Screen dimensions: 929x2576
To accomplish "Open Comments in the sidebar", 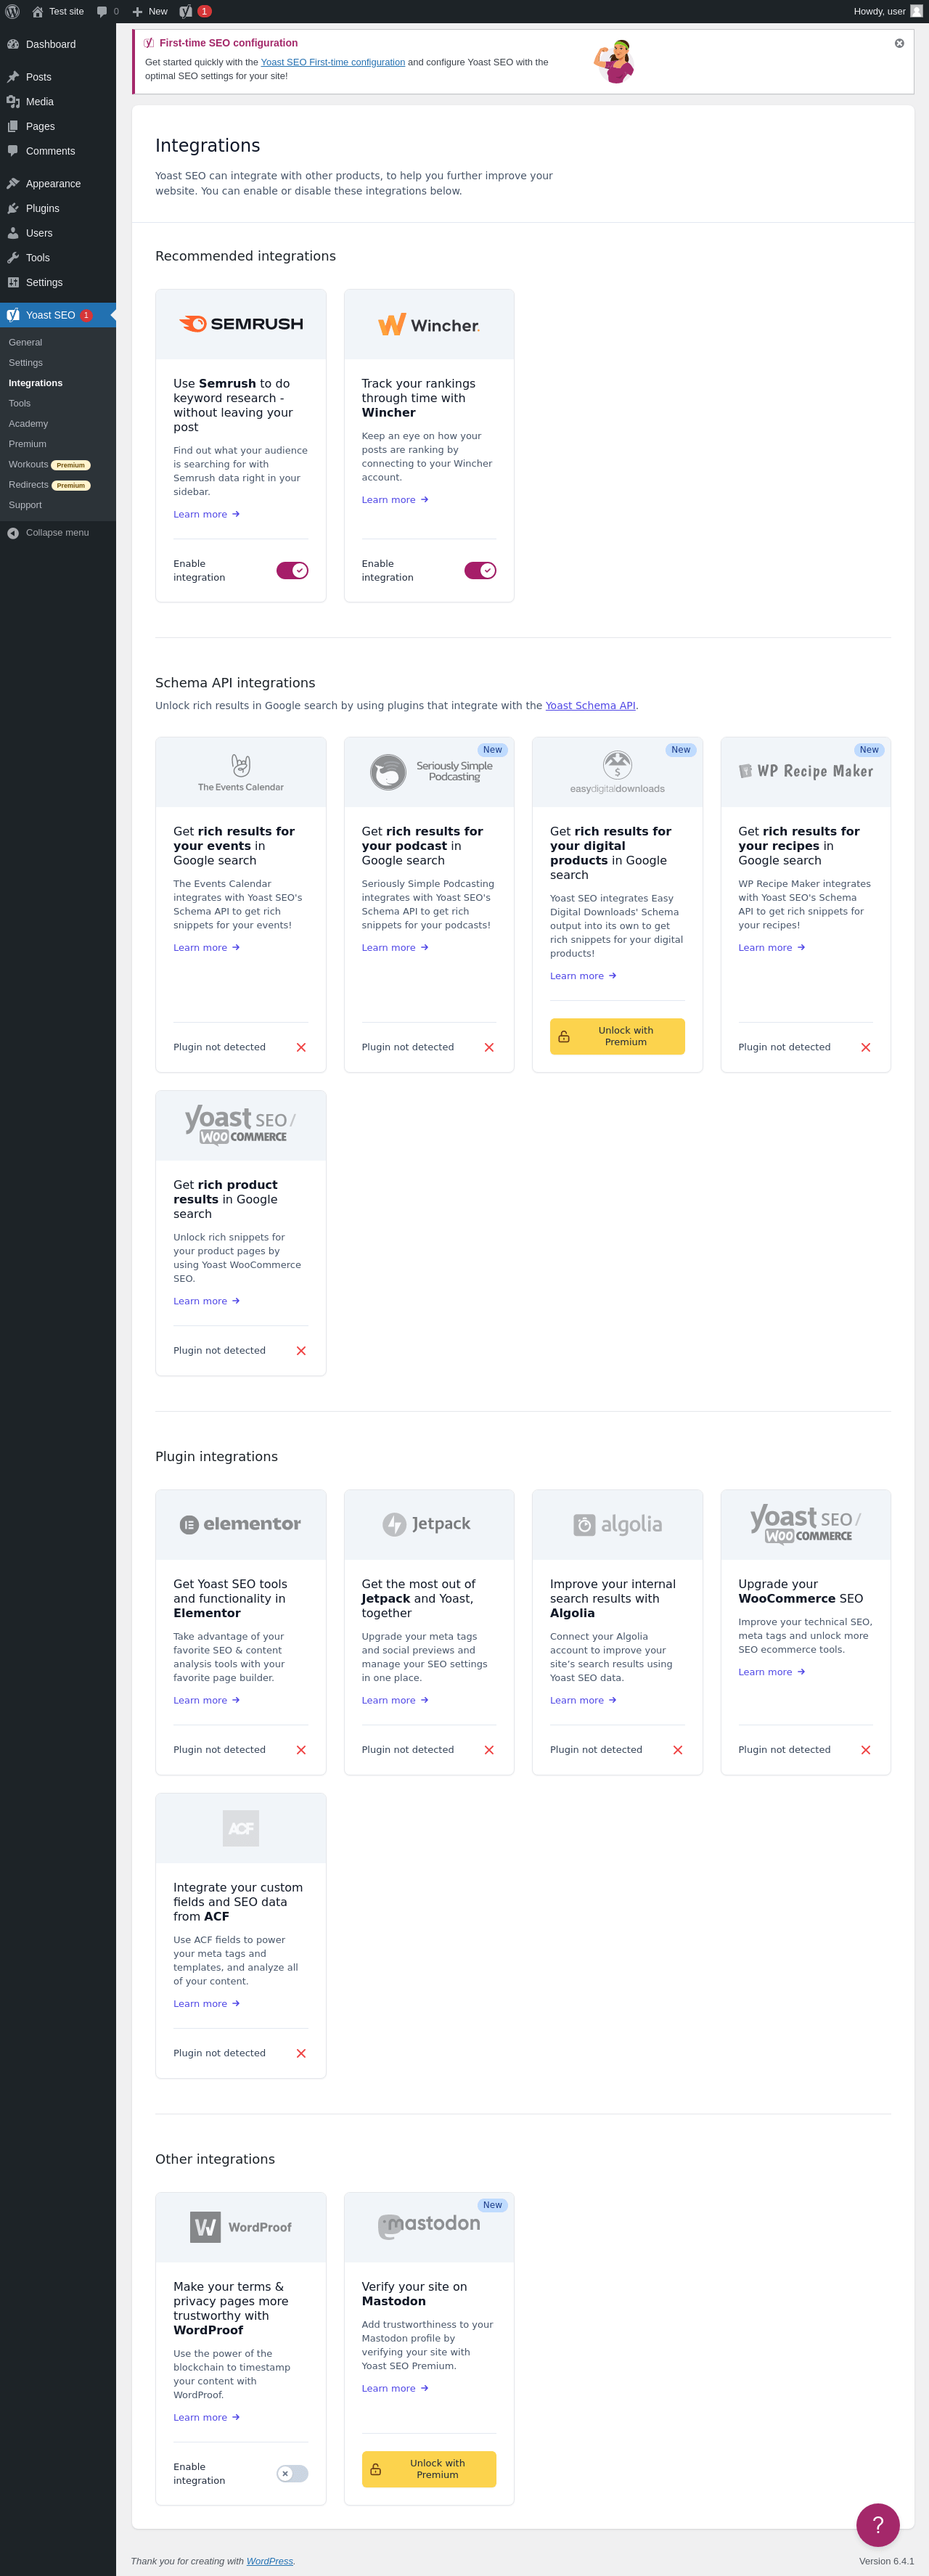I will point(58,151).
